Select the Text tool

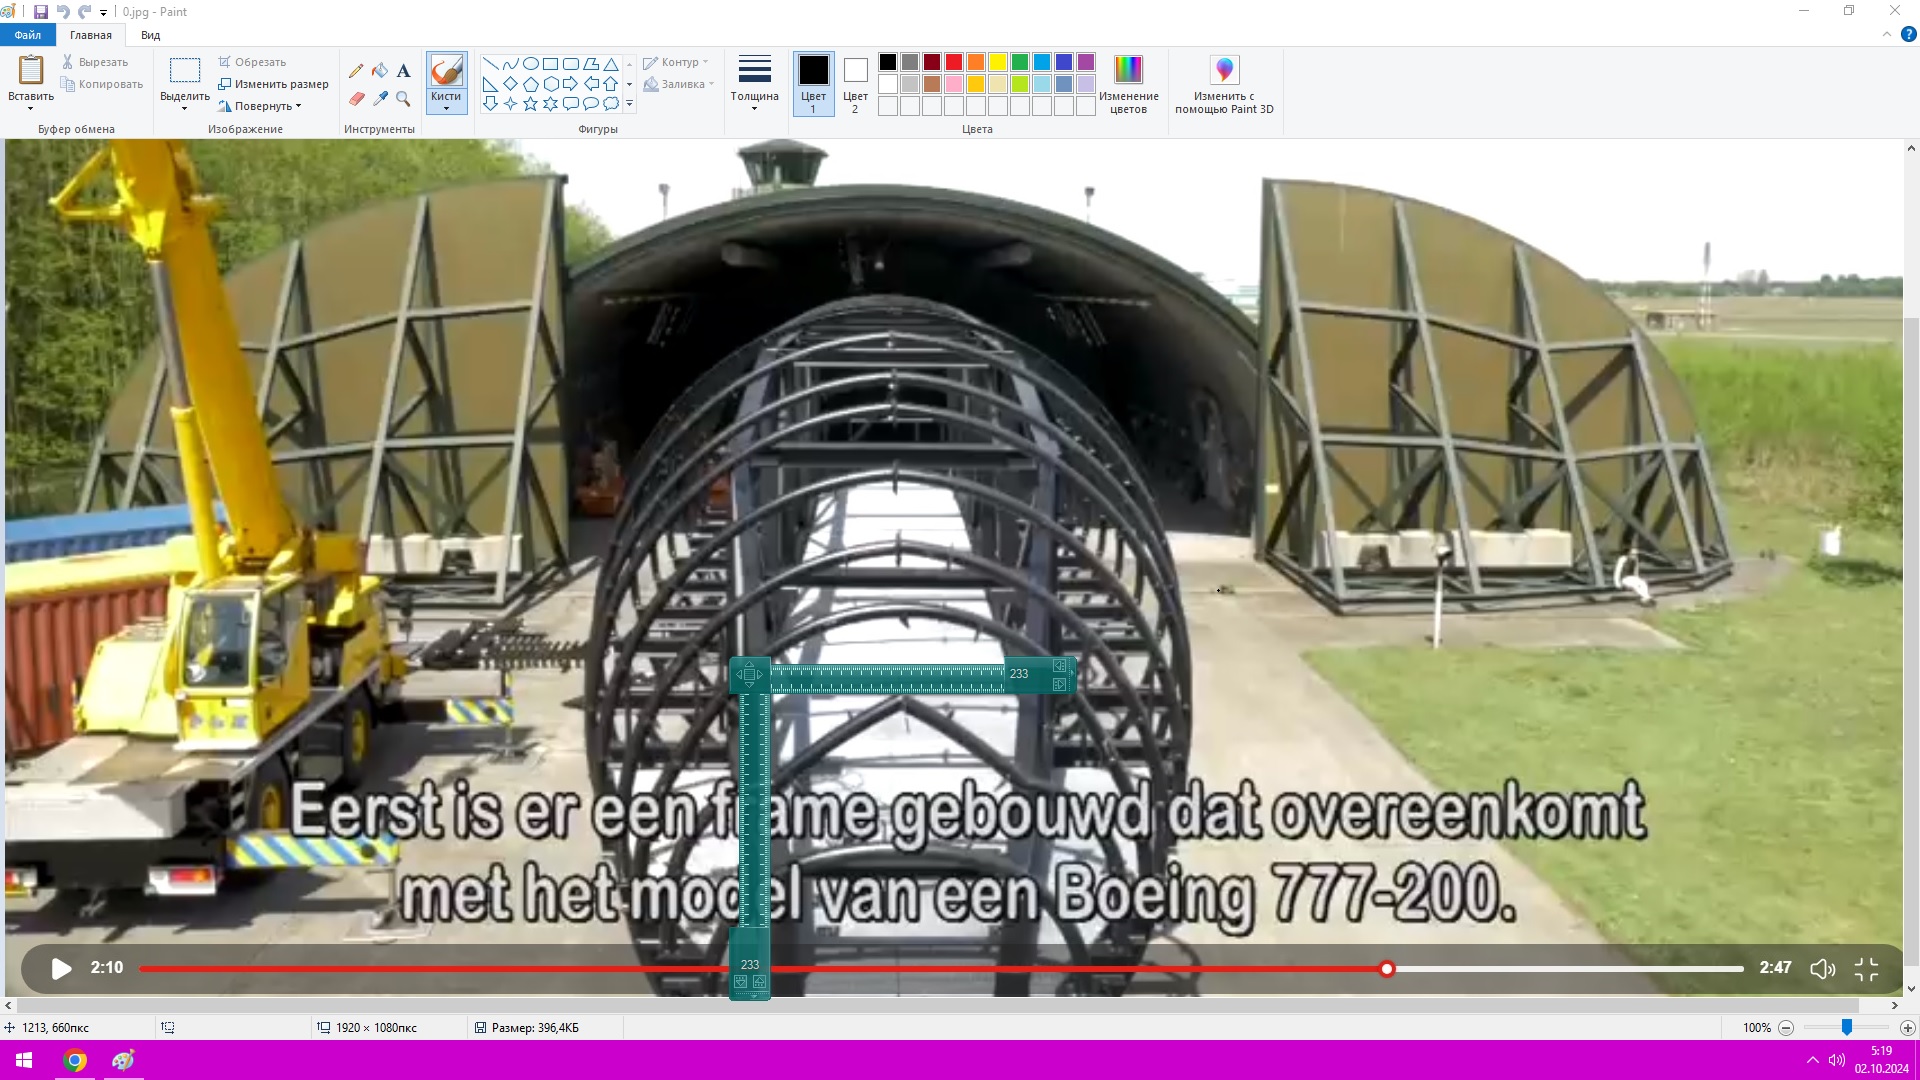pos(403,71)
